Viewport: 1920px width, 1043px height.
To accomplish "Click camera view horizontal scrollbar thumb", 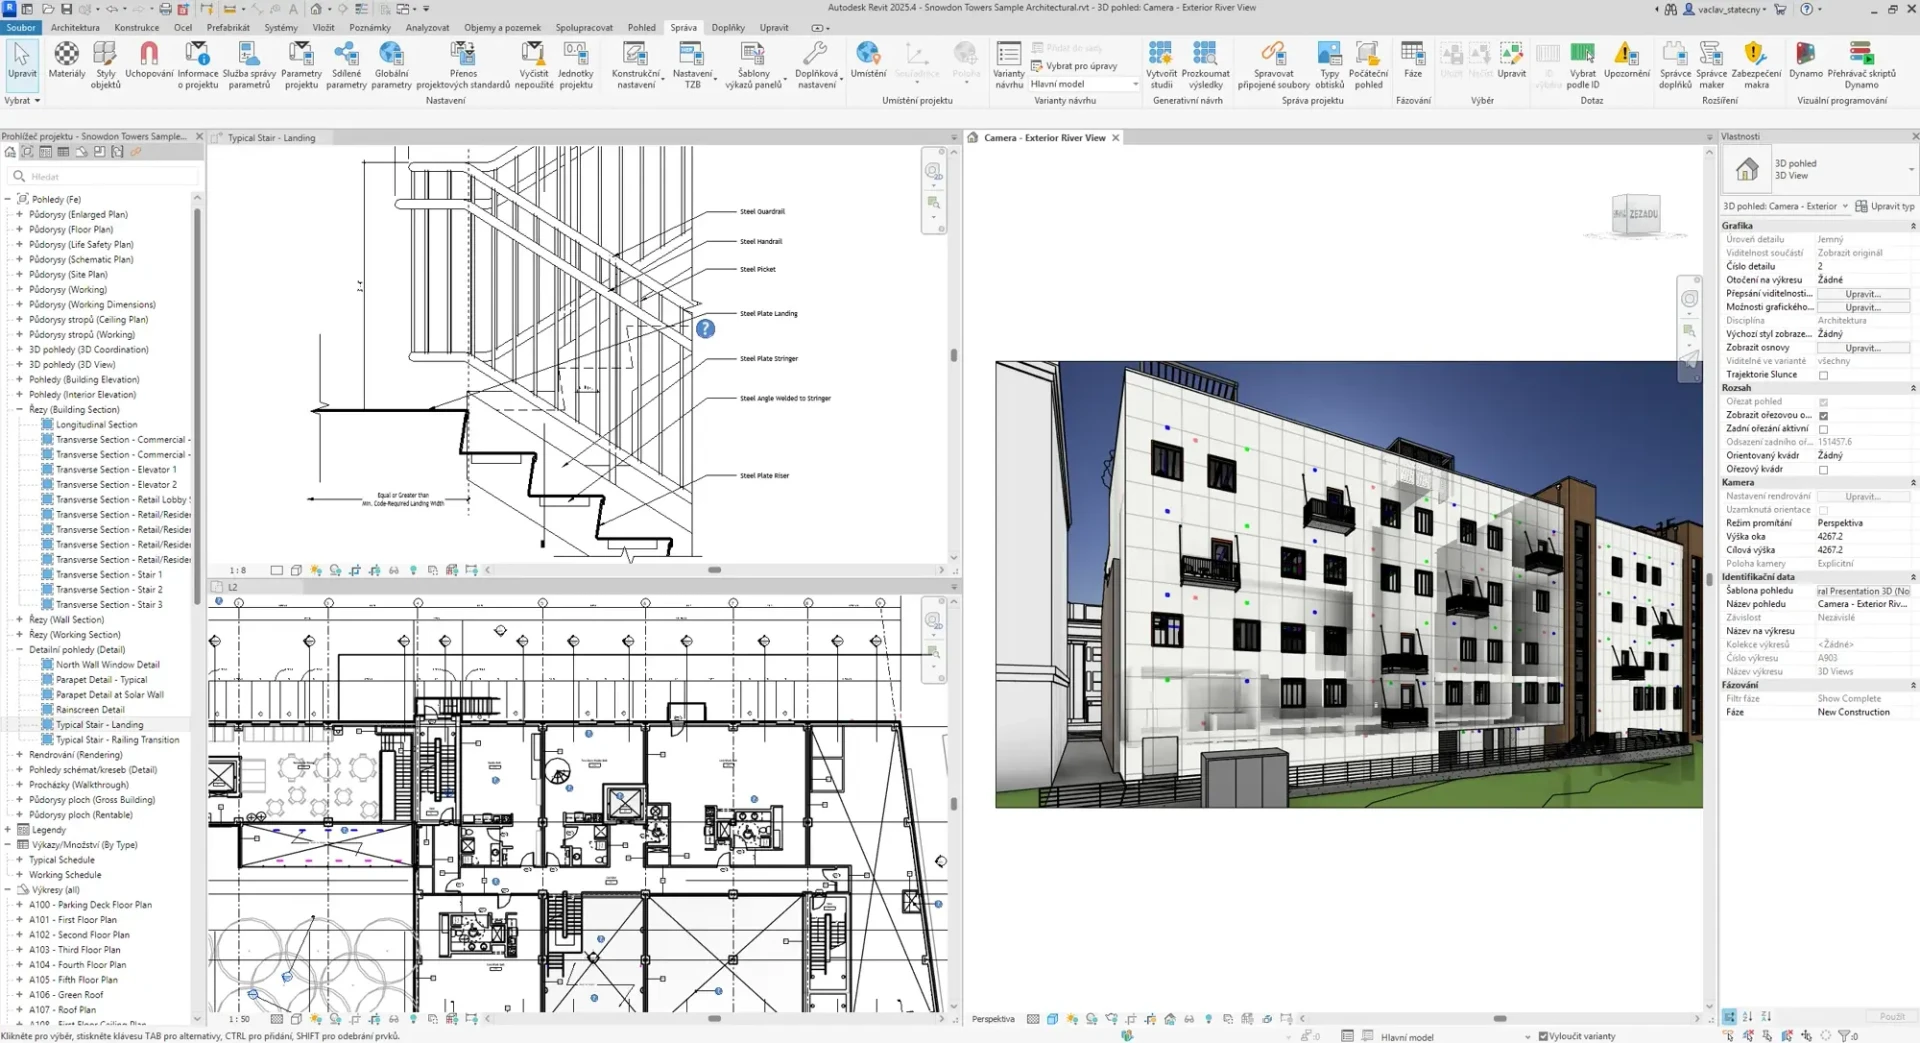I will (1500, 1019).
